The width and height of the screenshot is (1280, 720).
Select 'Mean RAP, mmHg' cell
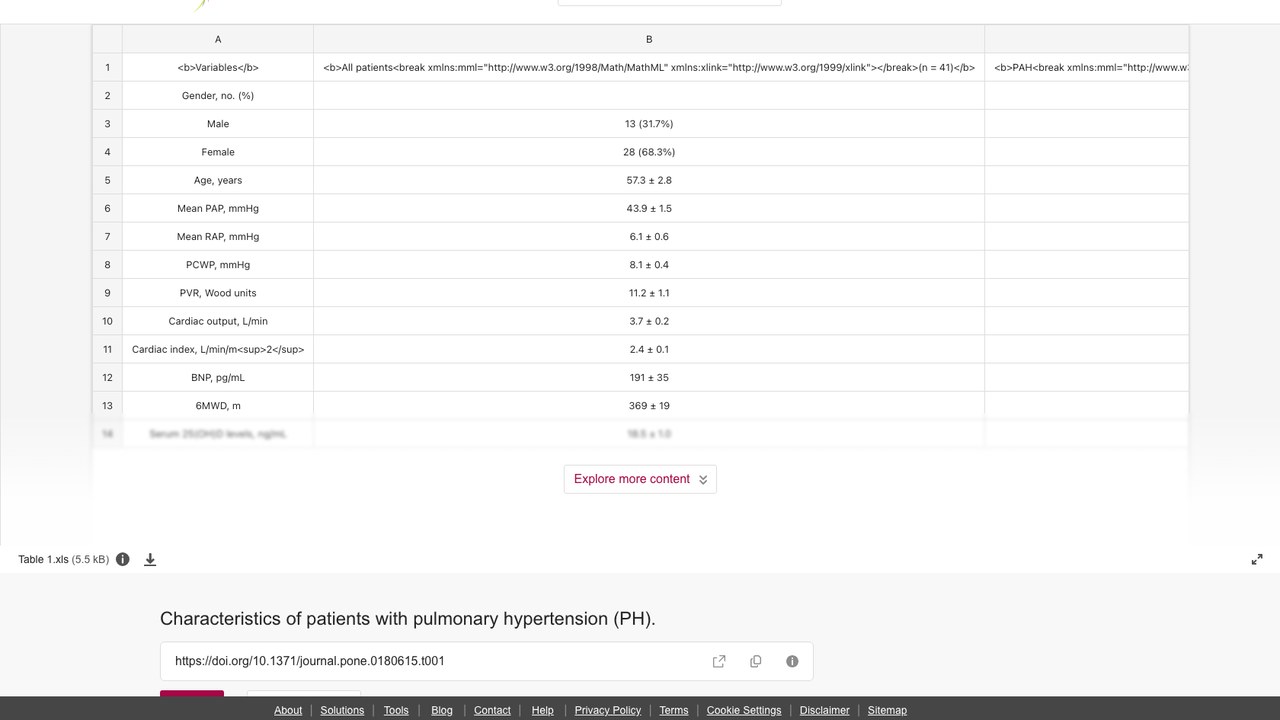coord(218,237)
